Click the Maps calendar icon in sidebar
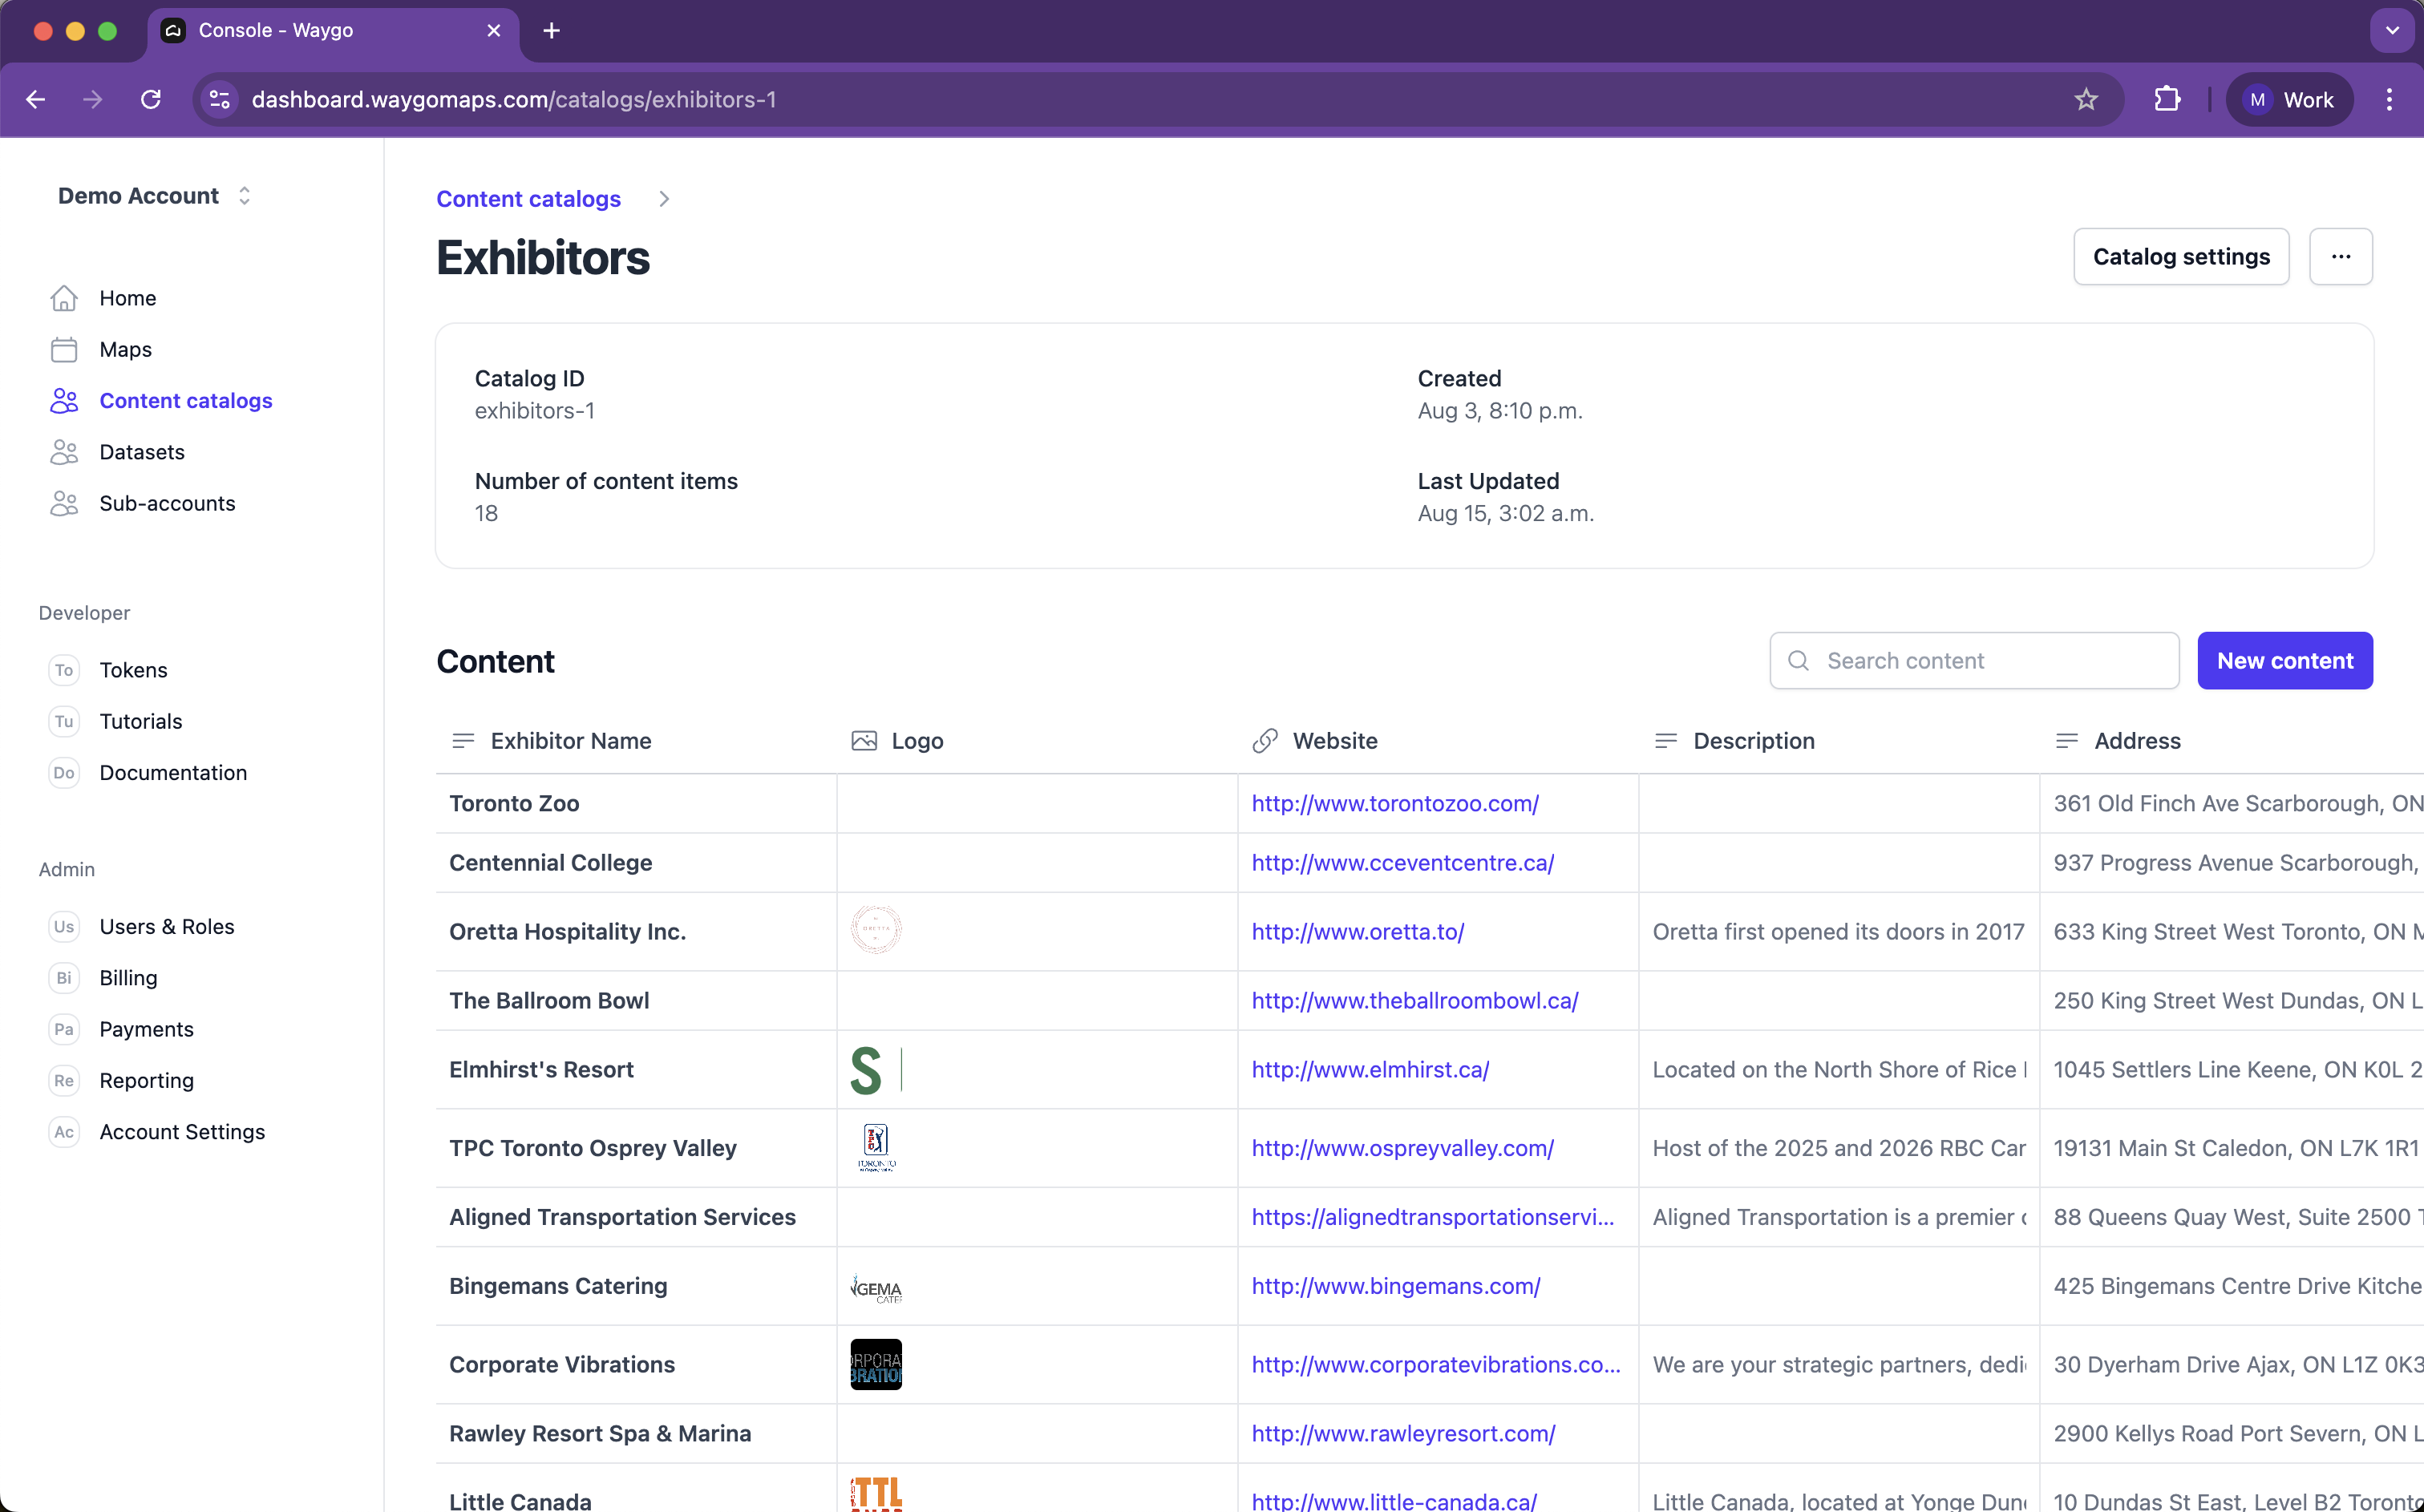This screenshot has height=1512, width=2424. click(x=64, y=349)
